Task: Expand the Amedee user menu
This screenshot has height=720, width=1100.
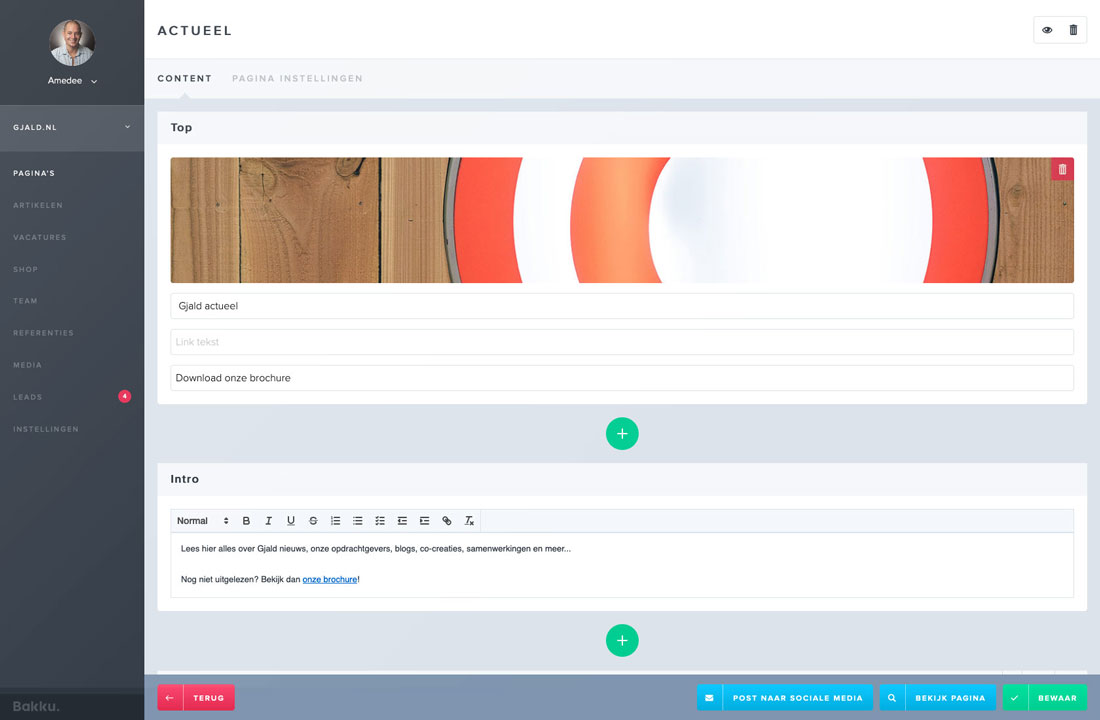Action: [71, 81]
